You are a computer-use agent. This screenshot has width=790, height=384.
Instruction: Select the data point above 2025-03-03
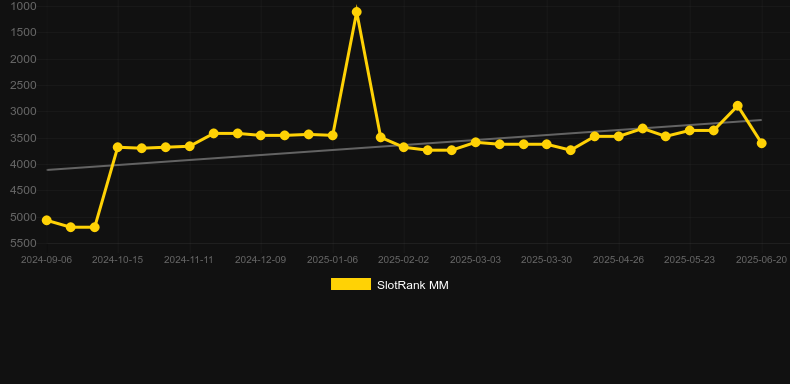point(476,142)
